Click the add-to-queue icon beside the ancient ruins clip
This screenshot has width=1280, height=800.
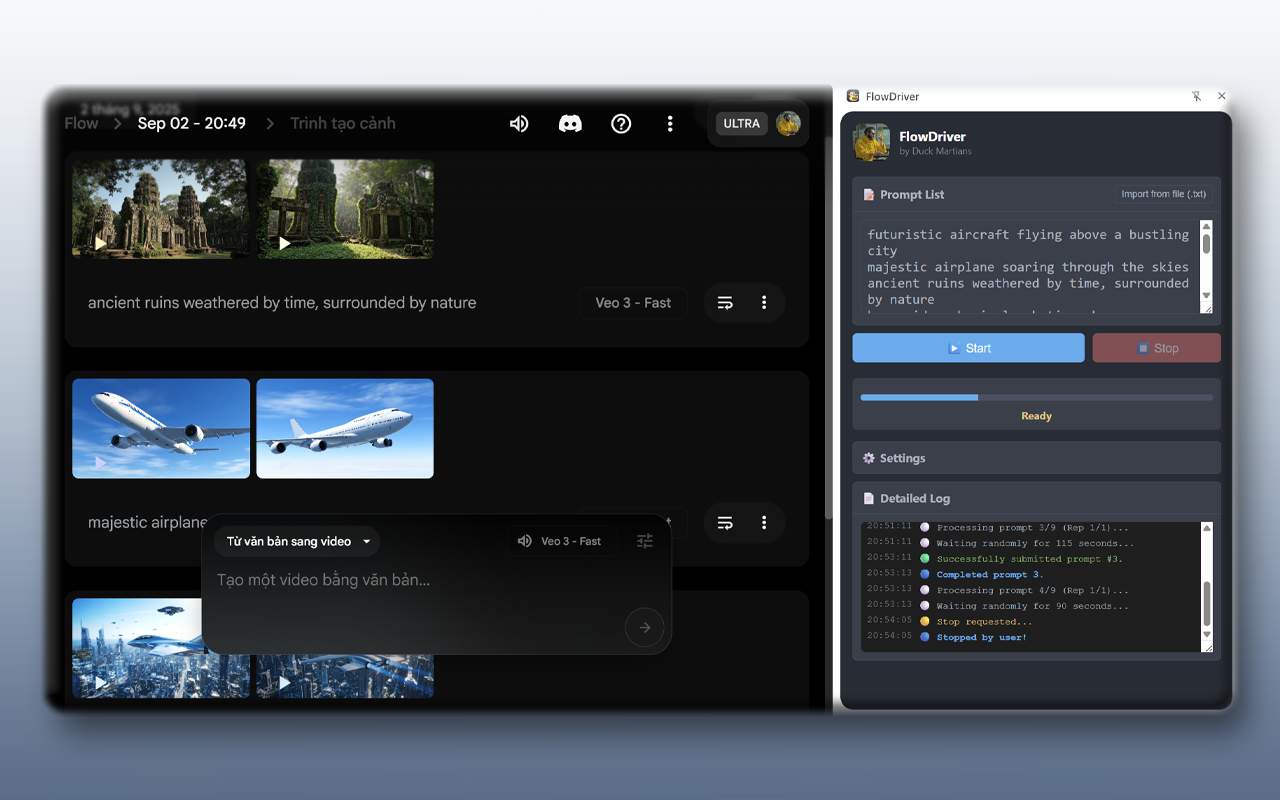click(724, 302)
